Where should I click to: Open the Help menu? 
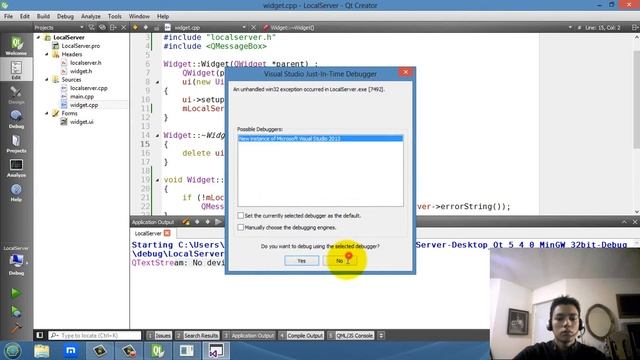pos(163,16)
